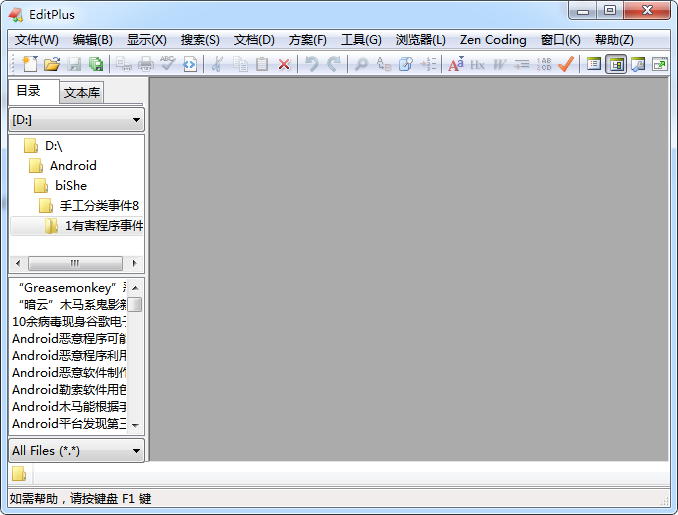Click the file list vertical scrollbar thumb
Screen dimensions: 678x515
135,304
